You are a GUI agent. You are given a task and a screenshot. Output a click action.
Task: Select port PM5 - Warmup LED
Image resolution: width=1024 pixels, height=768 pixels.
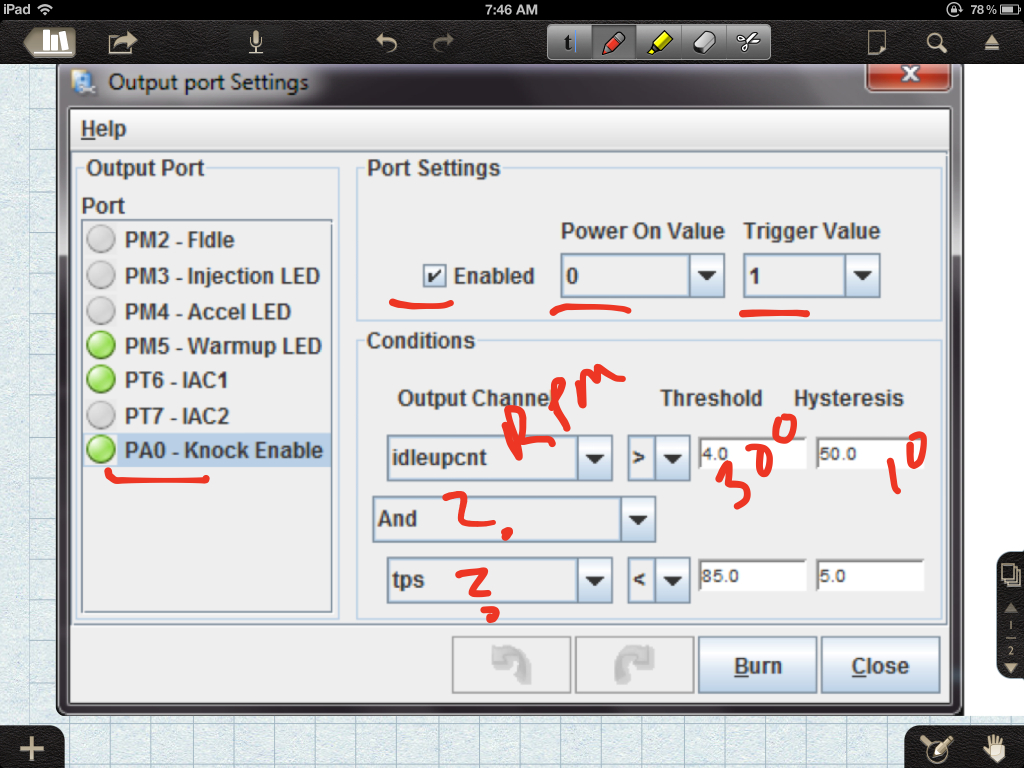pos(206,345)
